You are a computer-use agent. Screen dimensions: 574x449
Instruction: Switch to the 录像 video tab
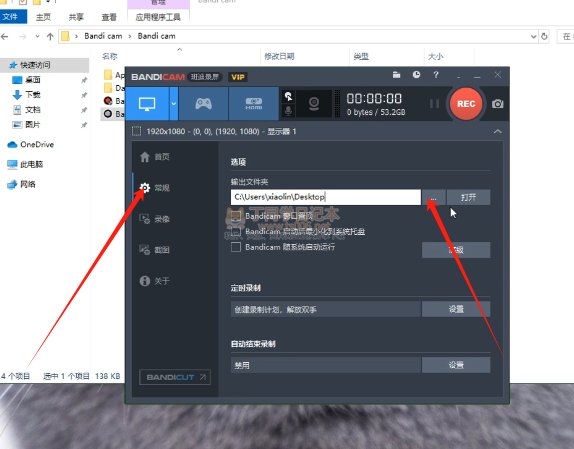pos(154,219)
